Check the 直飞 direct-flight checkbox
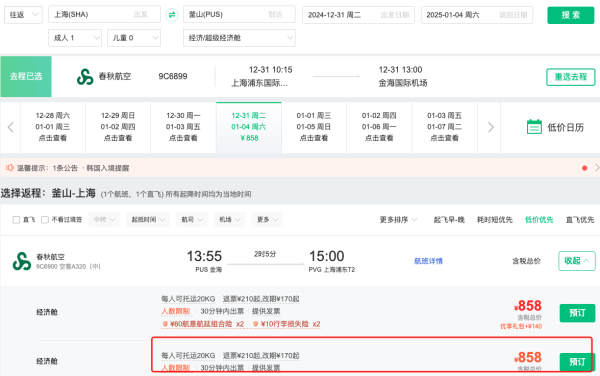This screenshot has width=600, height=376. [x=16, y=220]
